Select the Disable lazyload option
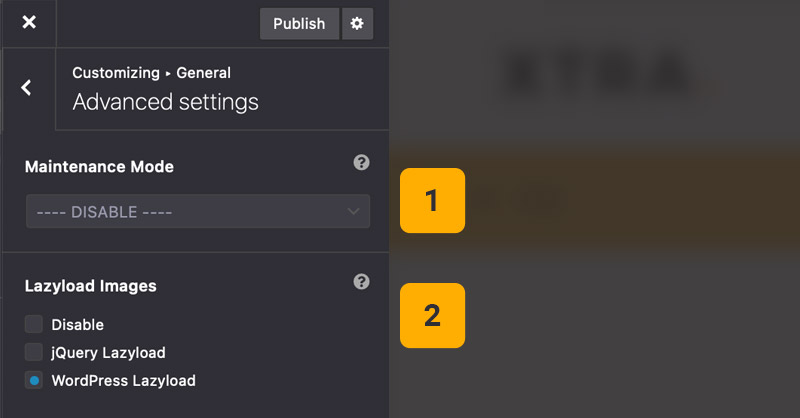800x418 pixels. (35, 324)
